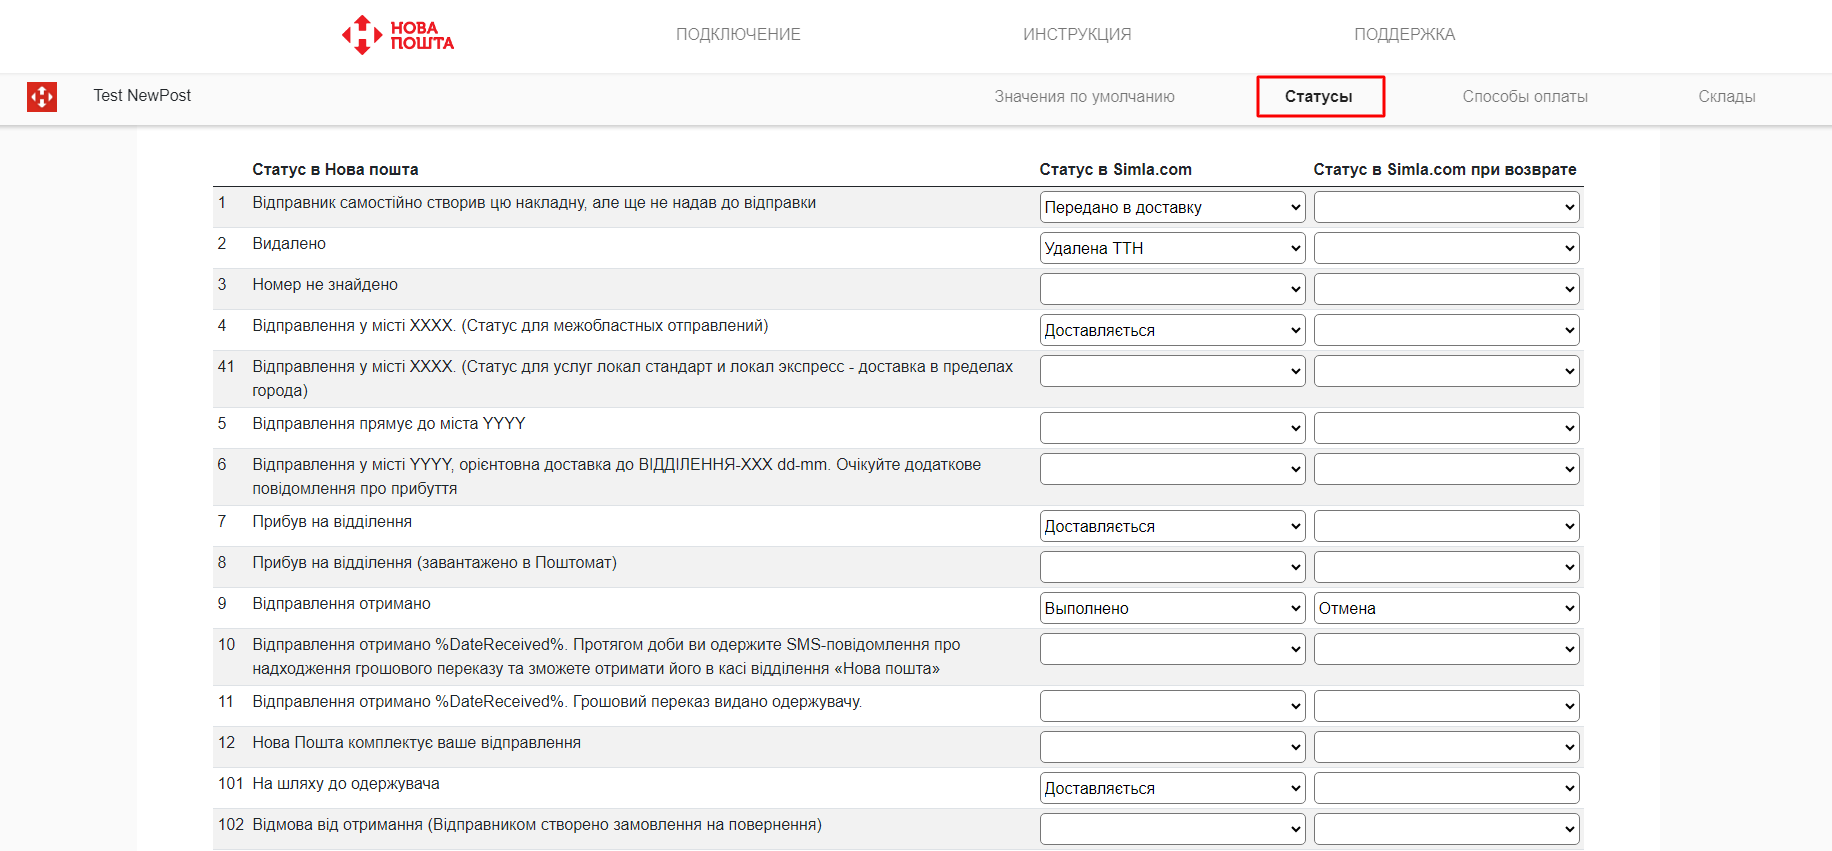Open the Отмена return status dropdown
The image size is (1832, 851).
(x=1447, y=609)
